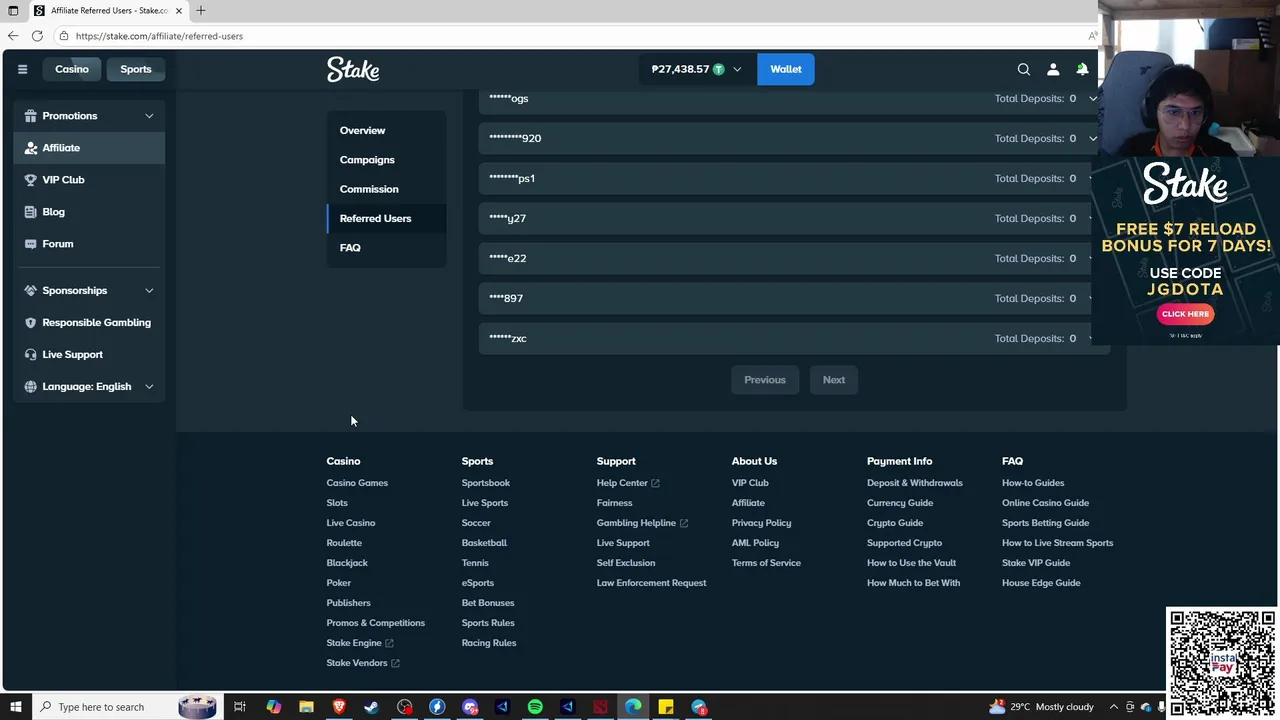Open Responsible Gambling in the sidebar

point(89,322)
